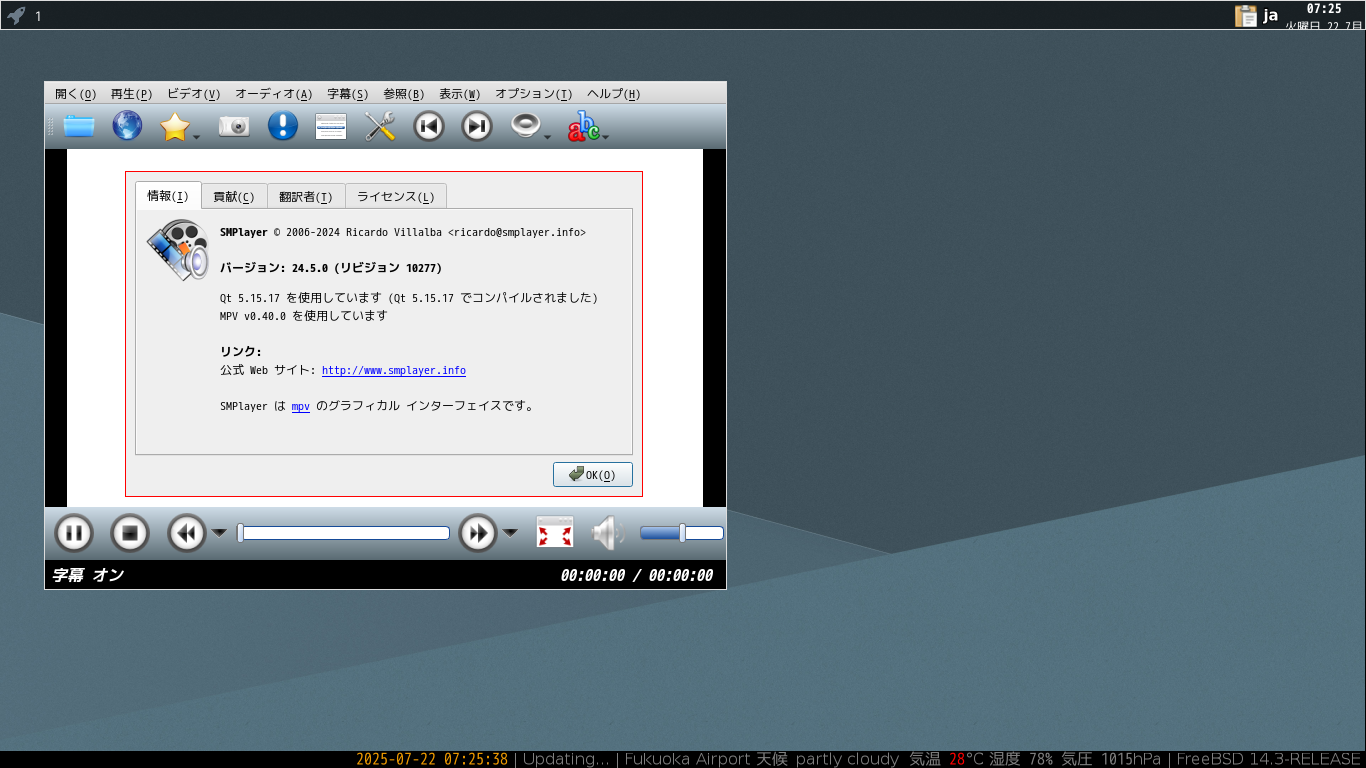This screenshot has height=768, width=1366.
Task: Adjust the volume slider
Action: pos(682,533)
